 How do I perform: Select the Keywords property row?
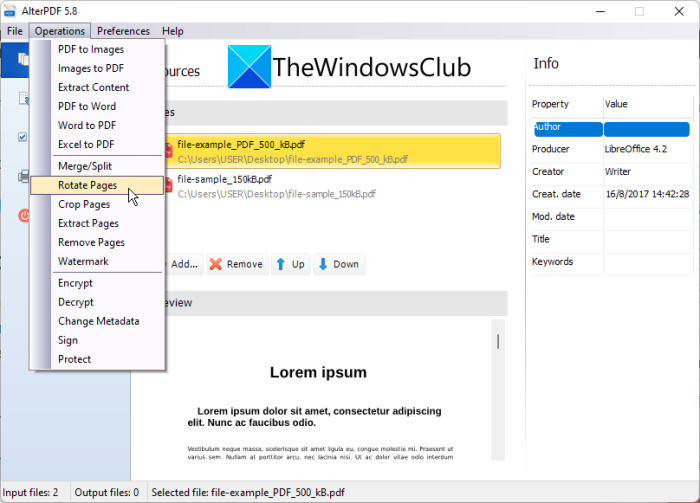tap(612, 262)
